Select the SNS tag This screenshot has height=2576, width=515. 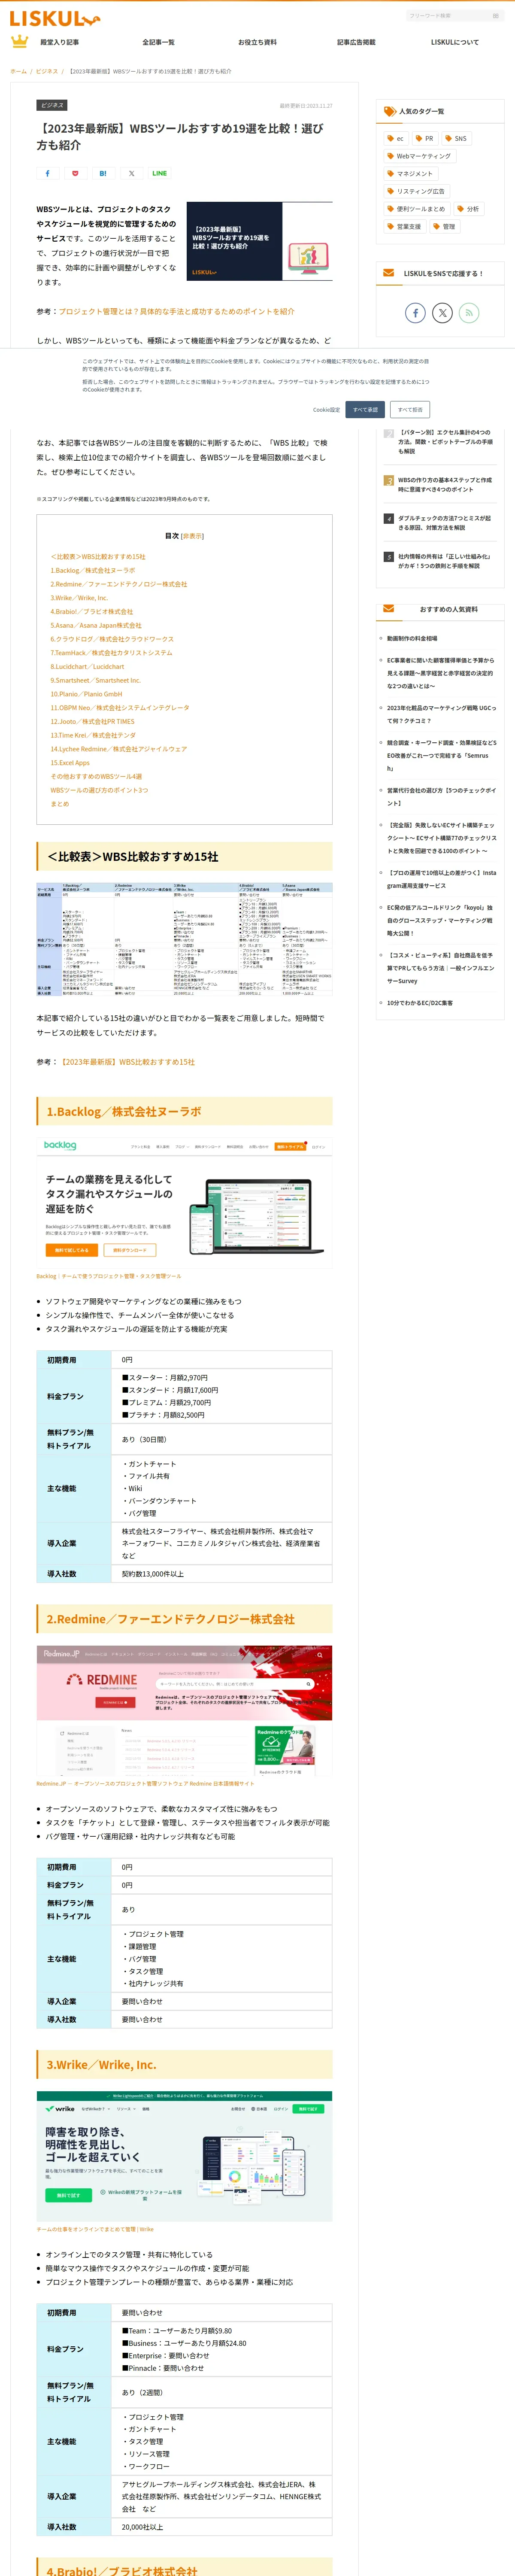click(x=456, y=139)
